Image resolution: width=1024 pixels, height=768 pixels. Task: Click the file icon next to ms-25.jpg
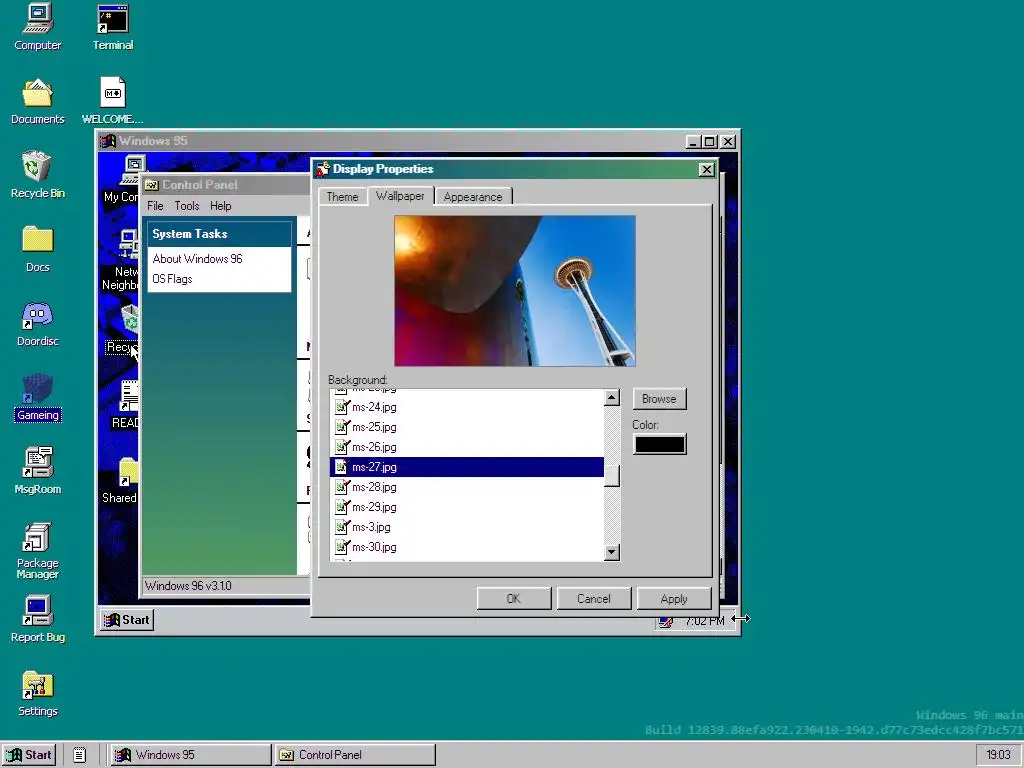[342, 427]
